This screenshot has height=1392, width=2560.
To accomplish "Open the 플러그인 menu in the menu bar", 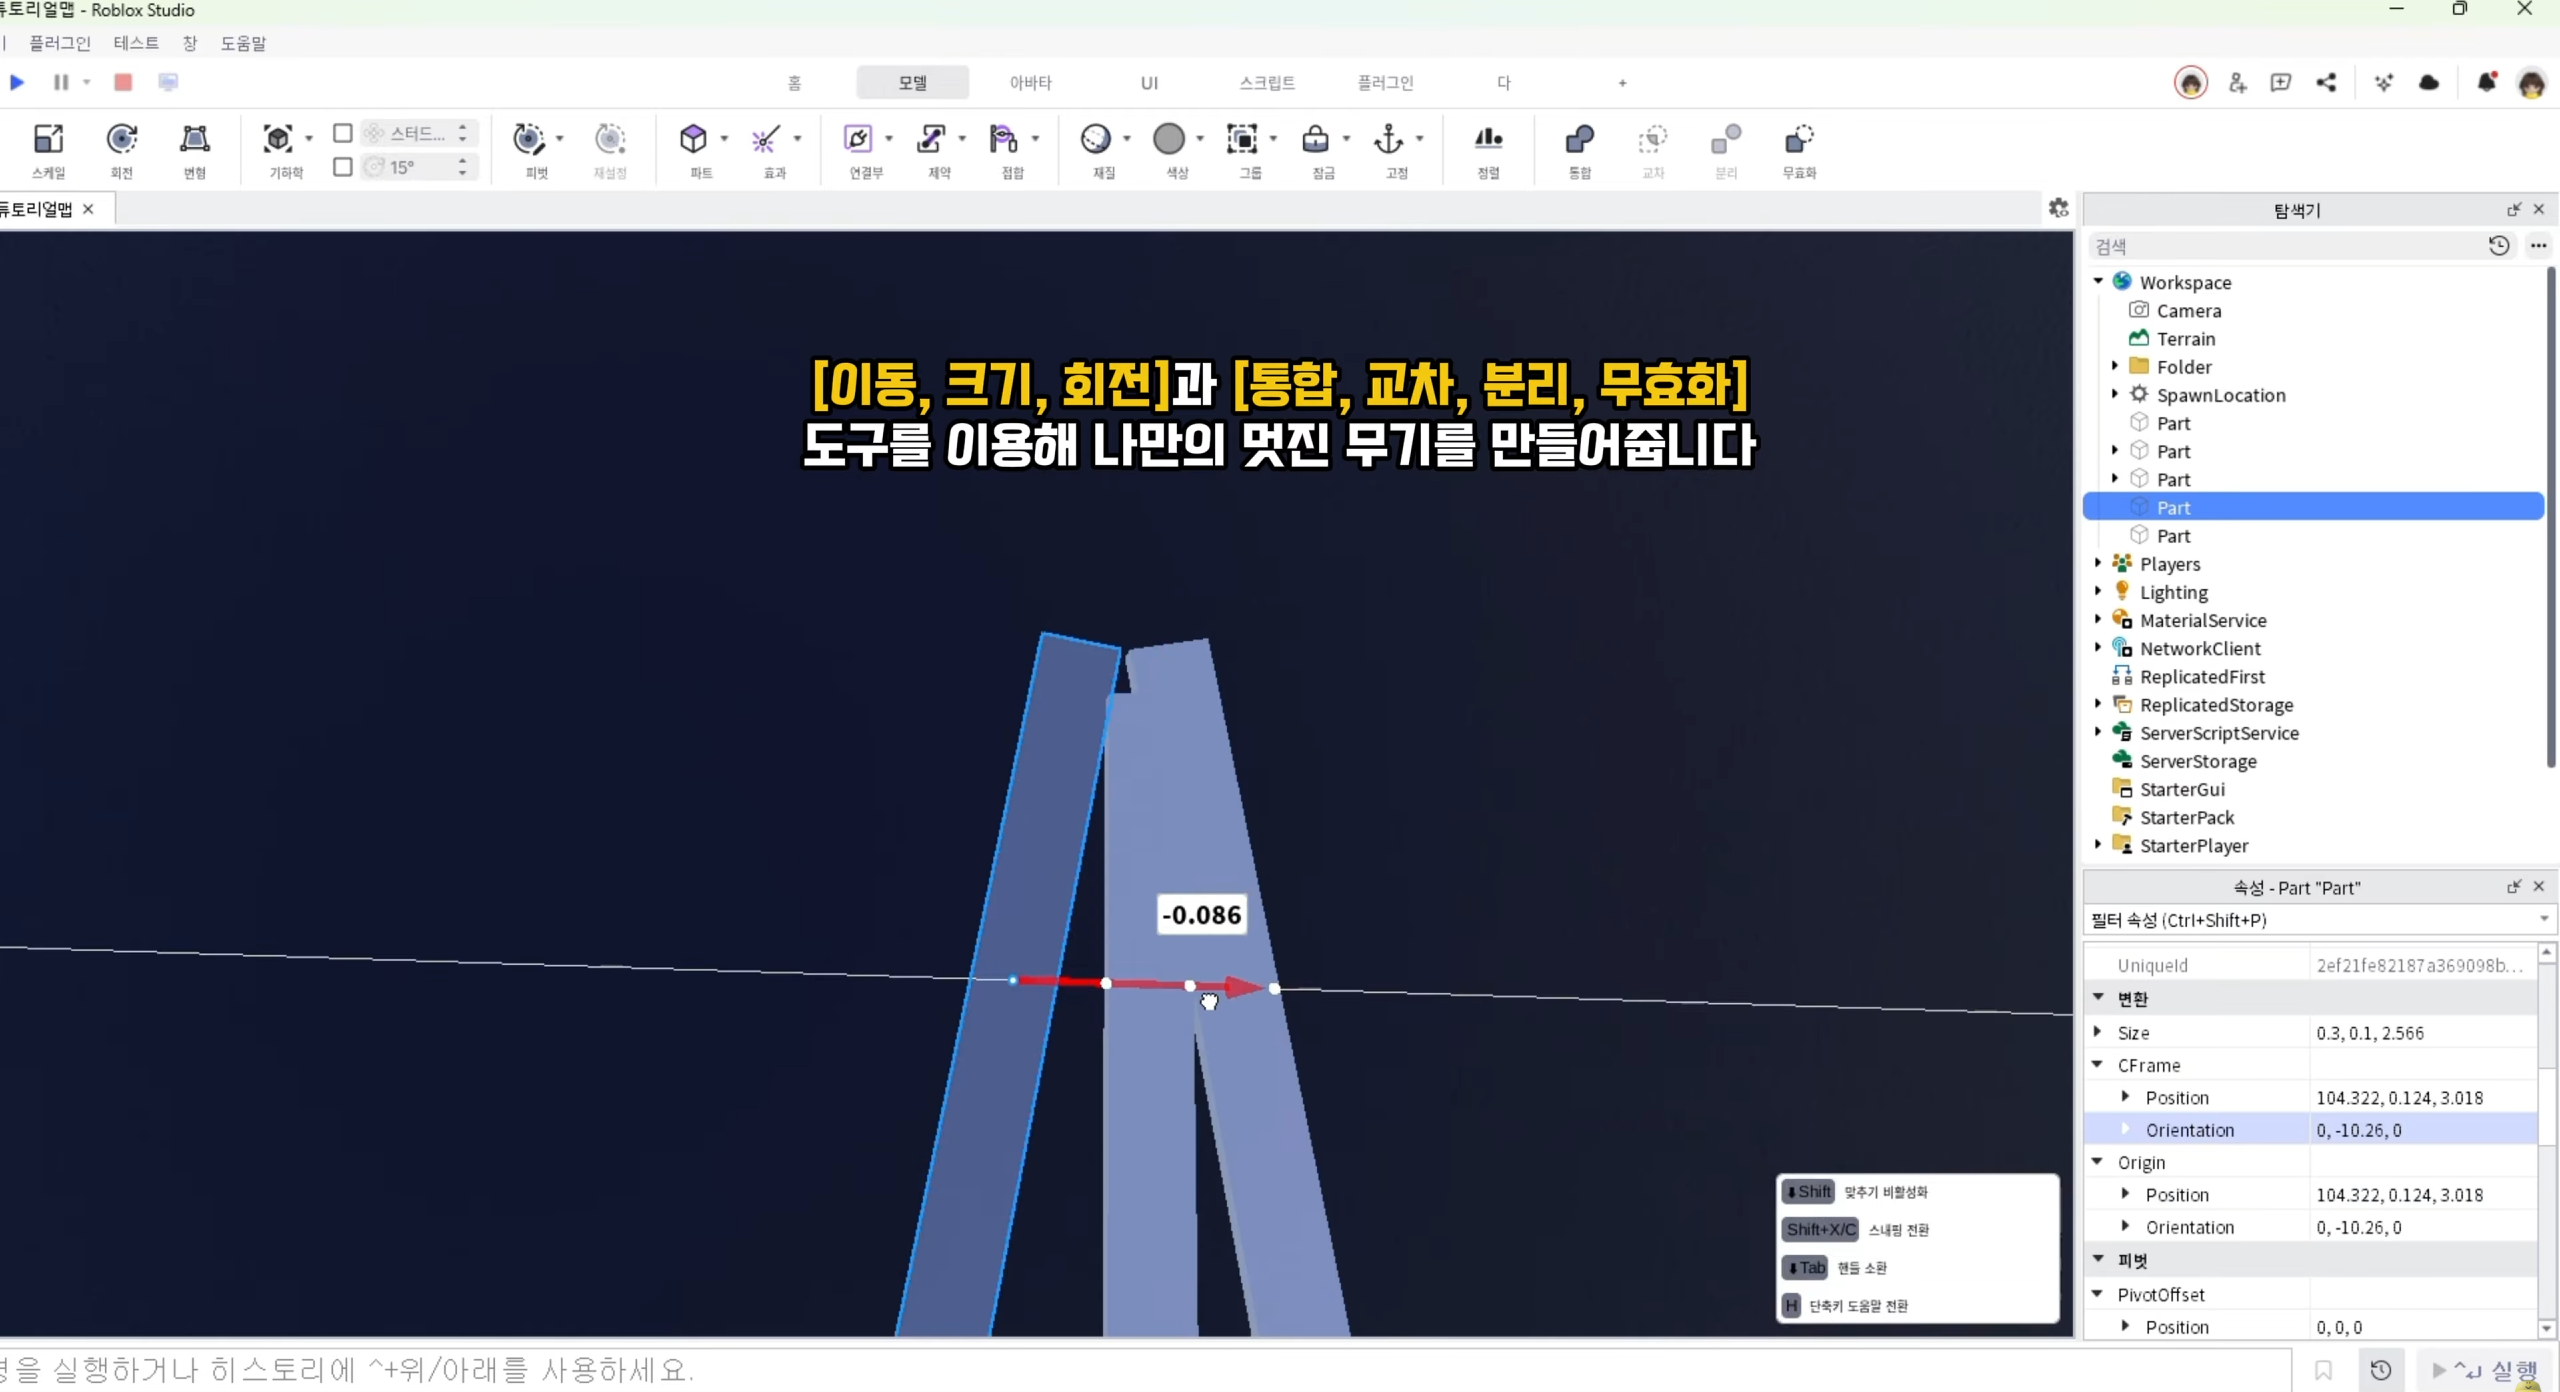I will coord(59,43).
